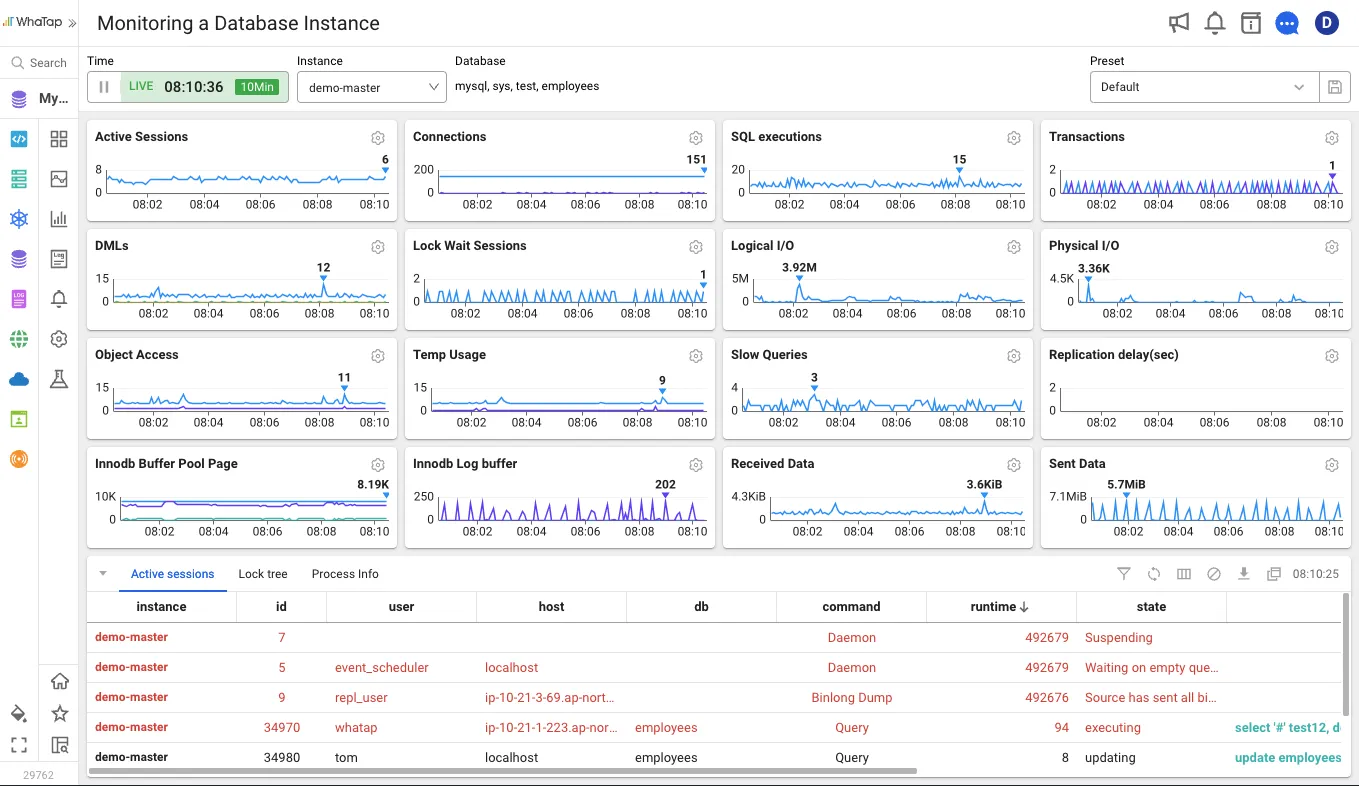This screenshot has width=1359, height=786.
Task: Click the Kubernetes wheel icon in the sidebar
Action: [x=18, y=219]
